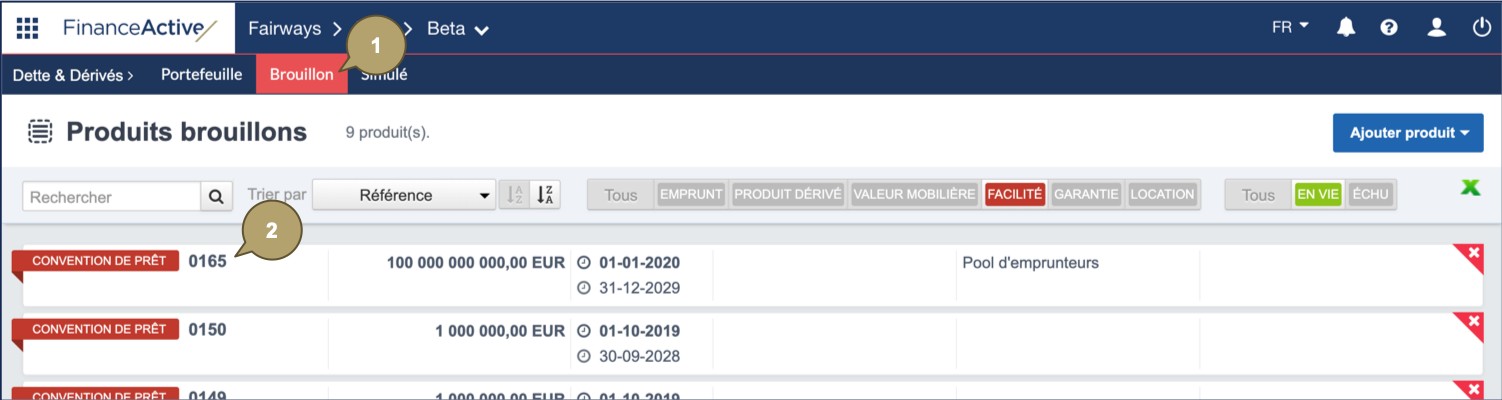1502x400 pixels.
Task: Open the apps grid menu icon
Action: 27,28
